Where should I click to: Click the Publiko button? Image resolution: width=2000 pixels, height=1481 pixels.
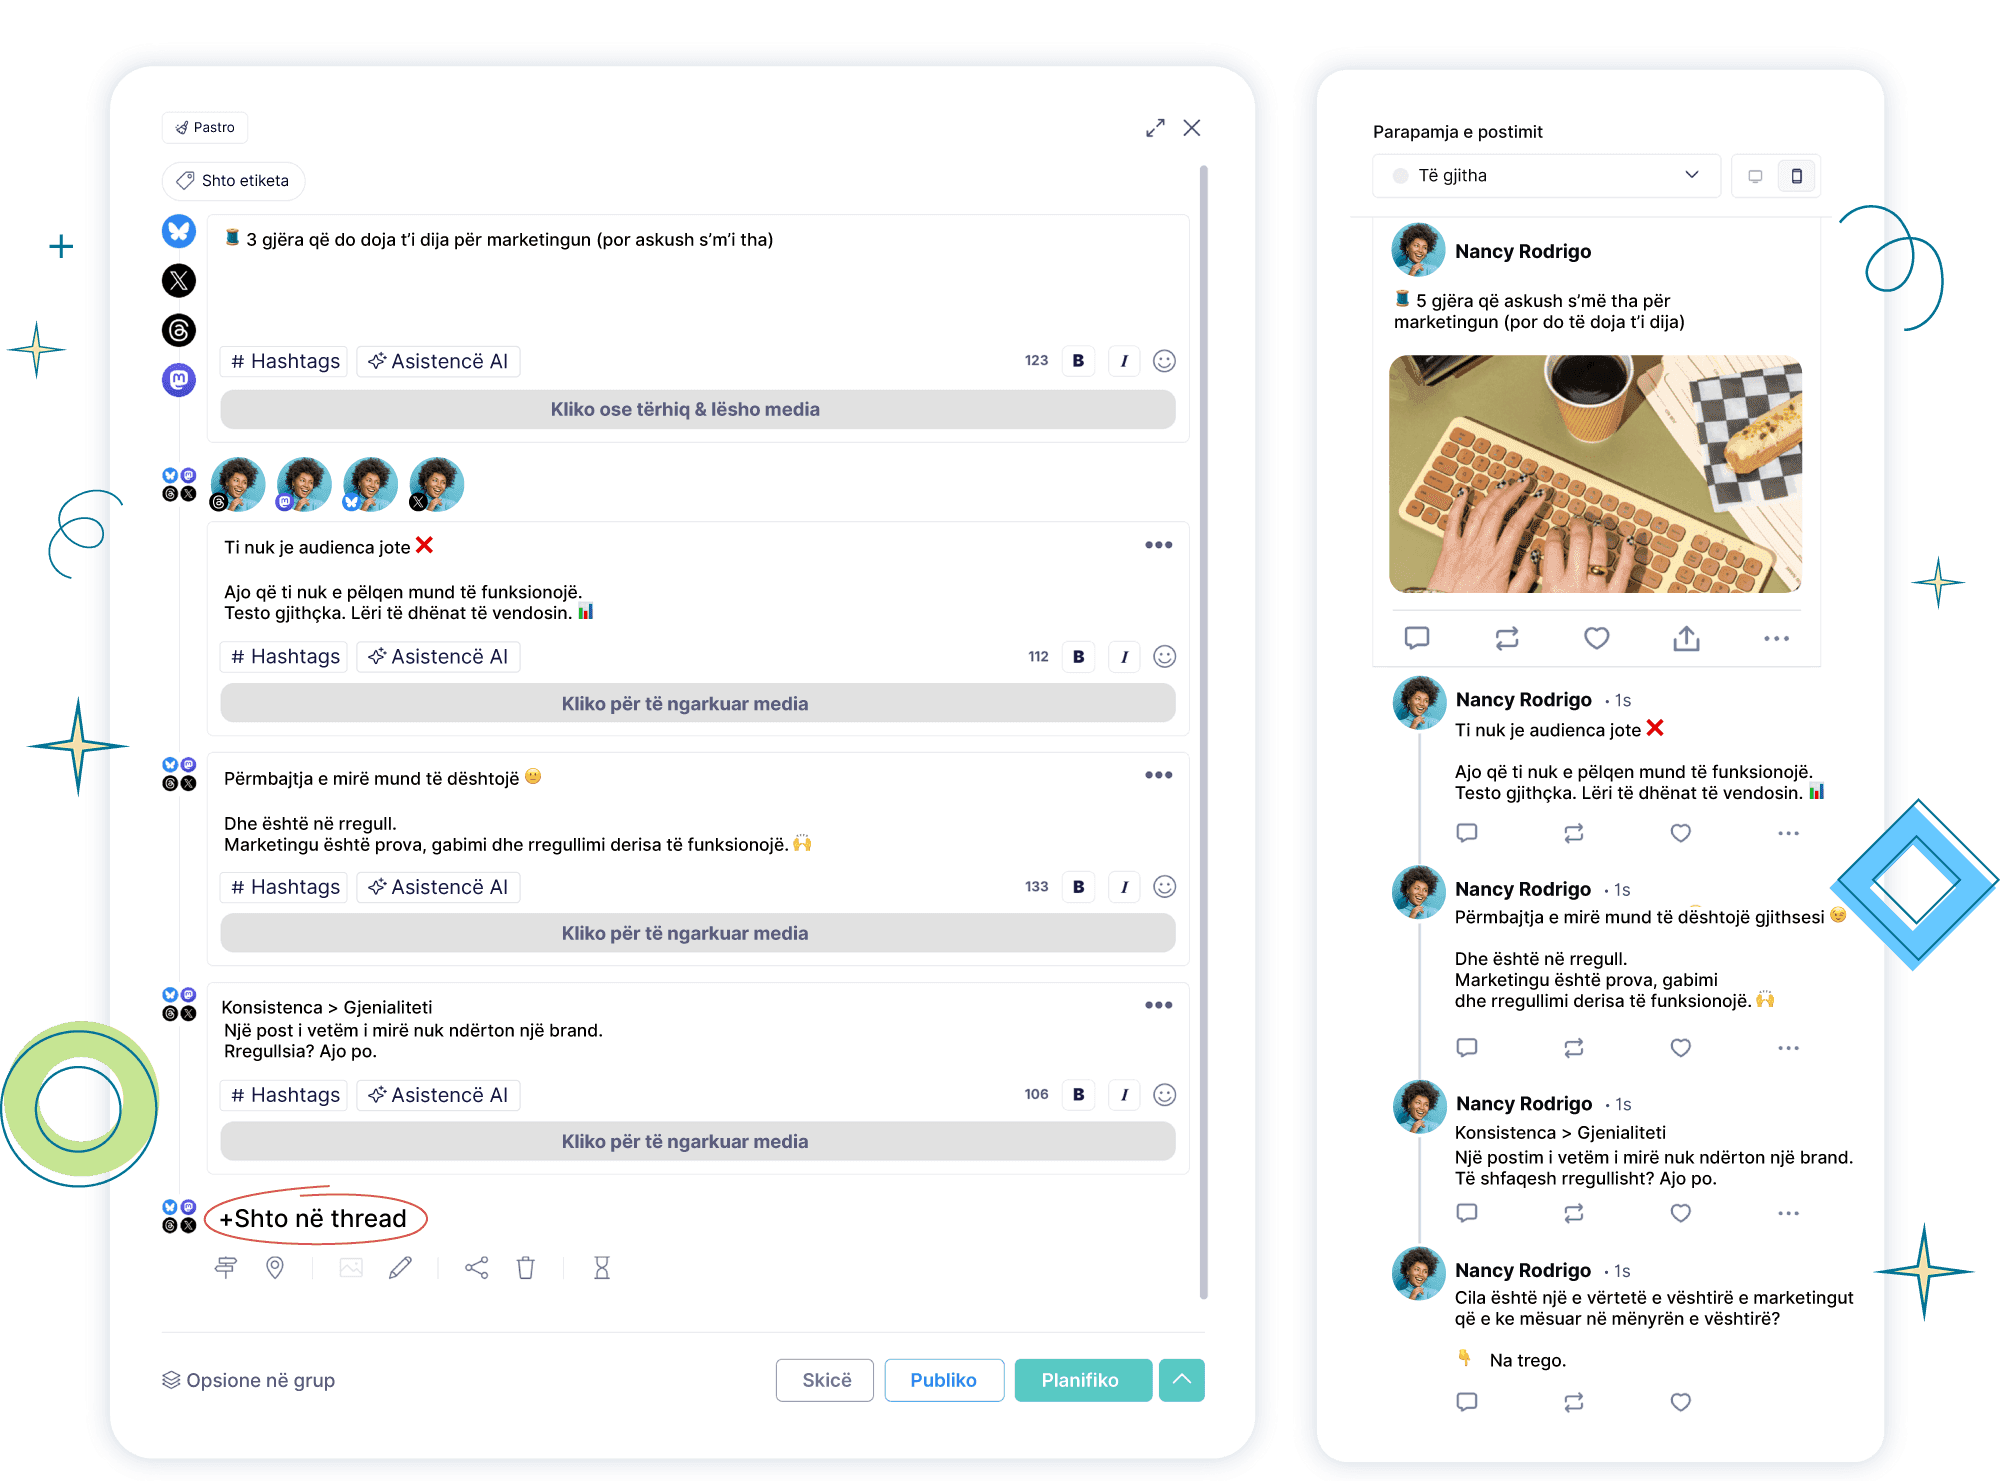click(943, 1380)
